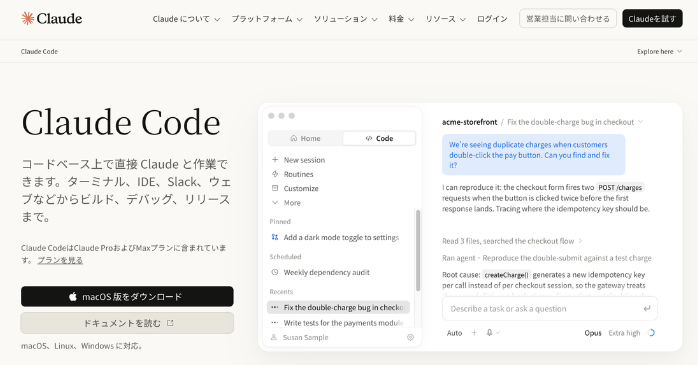Open the ソリューション menu
698x365 pixels.
click(x=345, y=19)
